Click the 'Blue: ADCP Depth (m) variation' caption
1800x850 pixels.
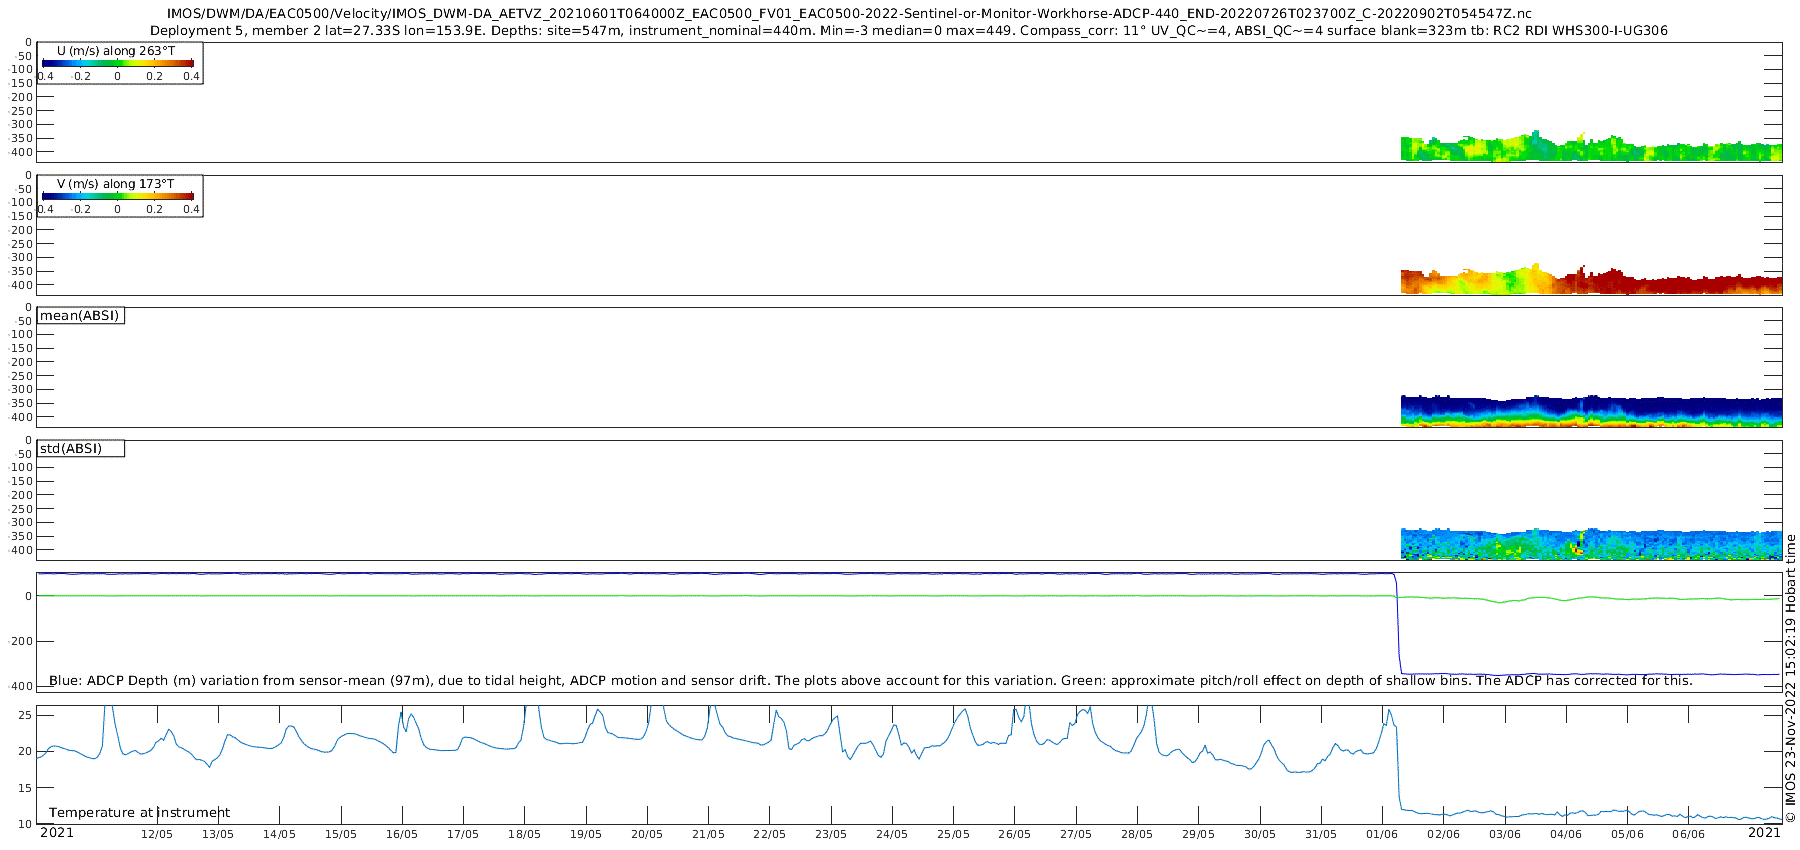click(870, 681)
